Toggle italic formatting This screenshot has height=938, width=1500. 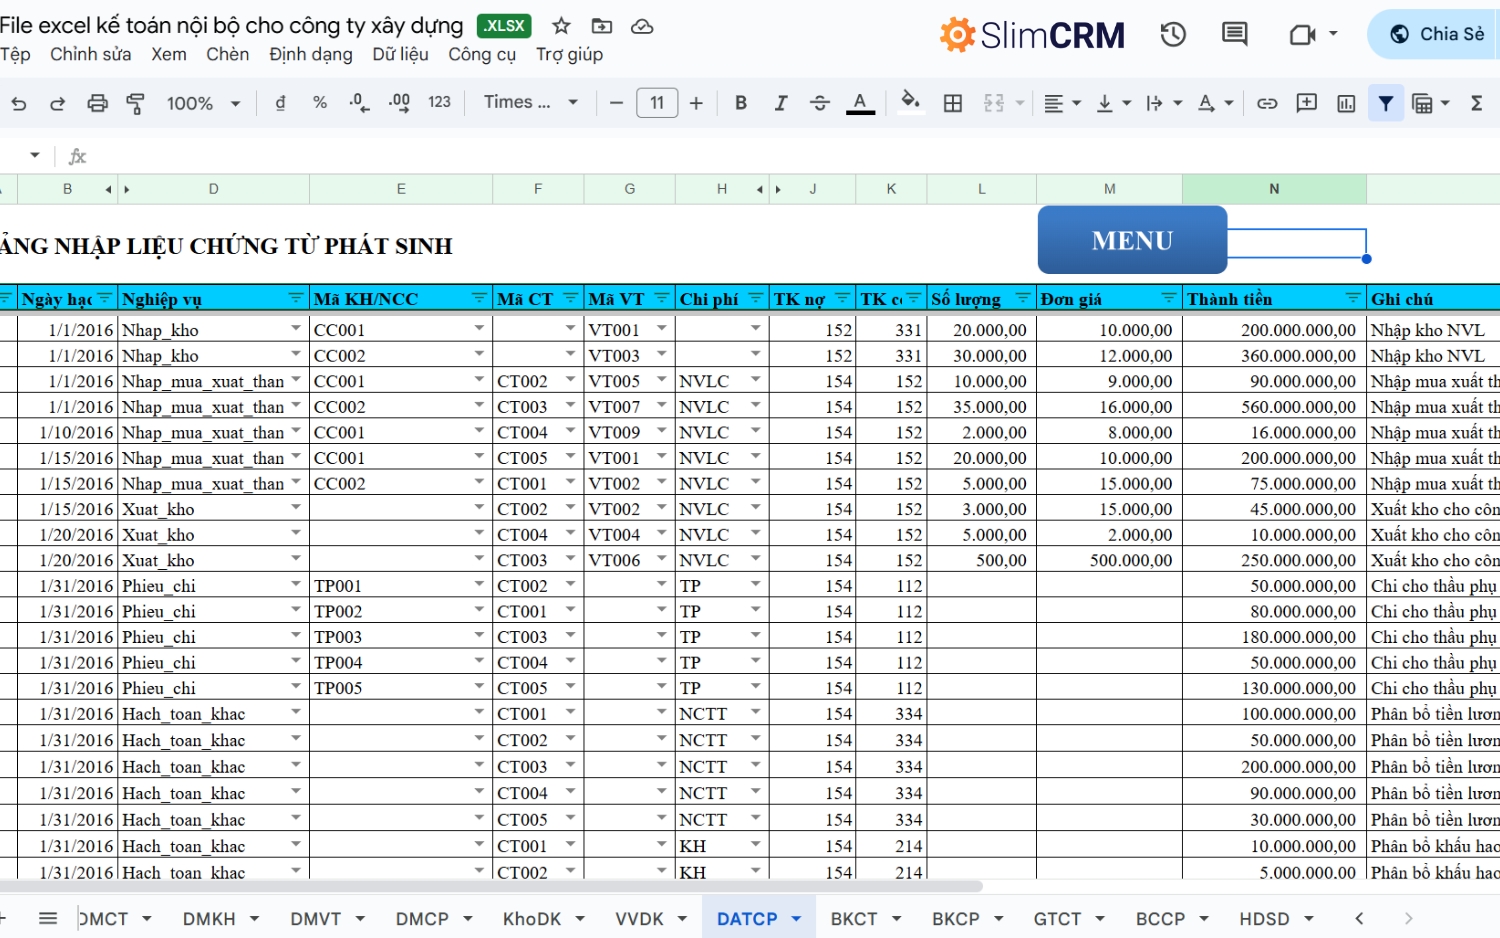780,102
